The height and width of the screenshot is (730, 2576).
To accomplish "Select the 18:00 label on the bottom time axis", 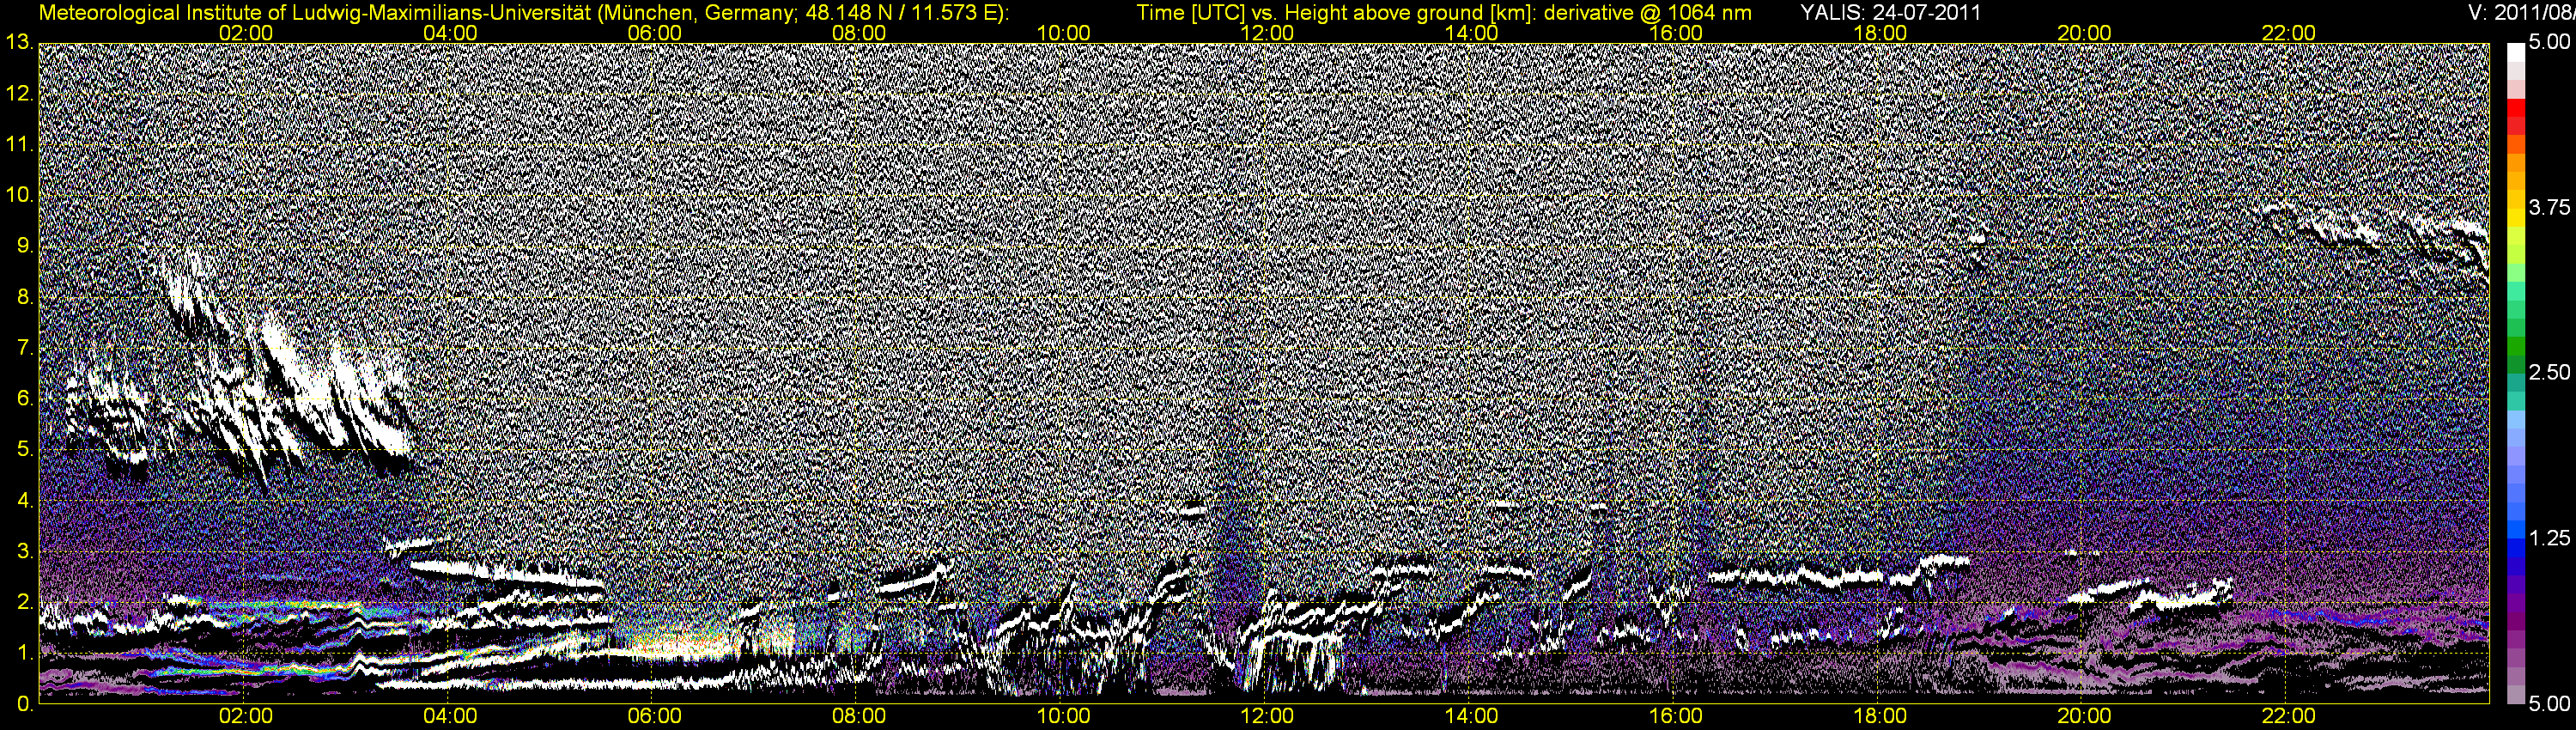I will 1880,716.
